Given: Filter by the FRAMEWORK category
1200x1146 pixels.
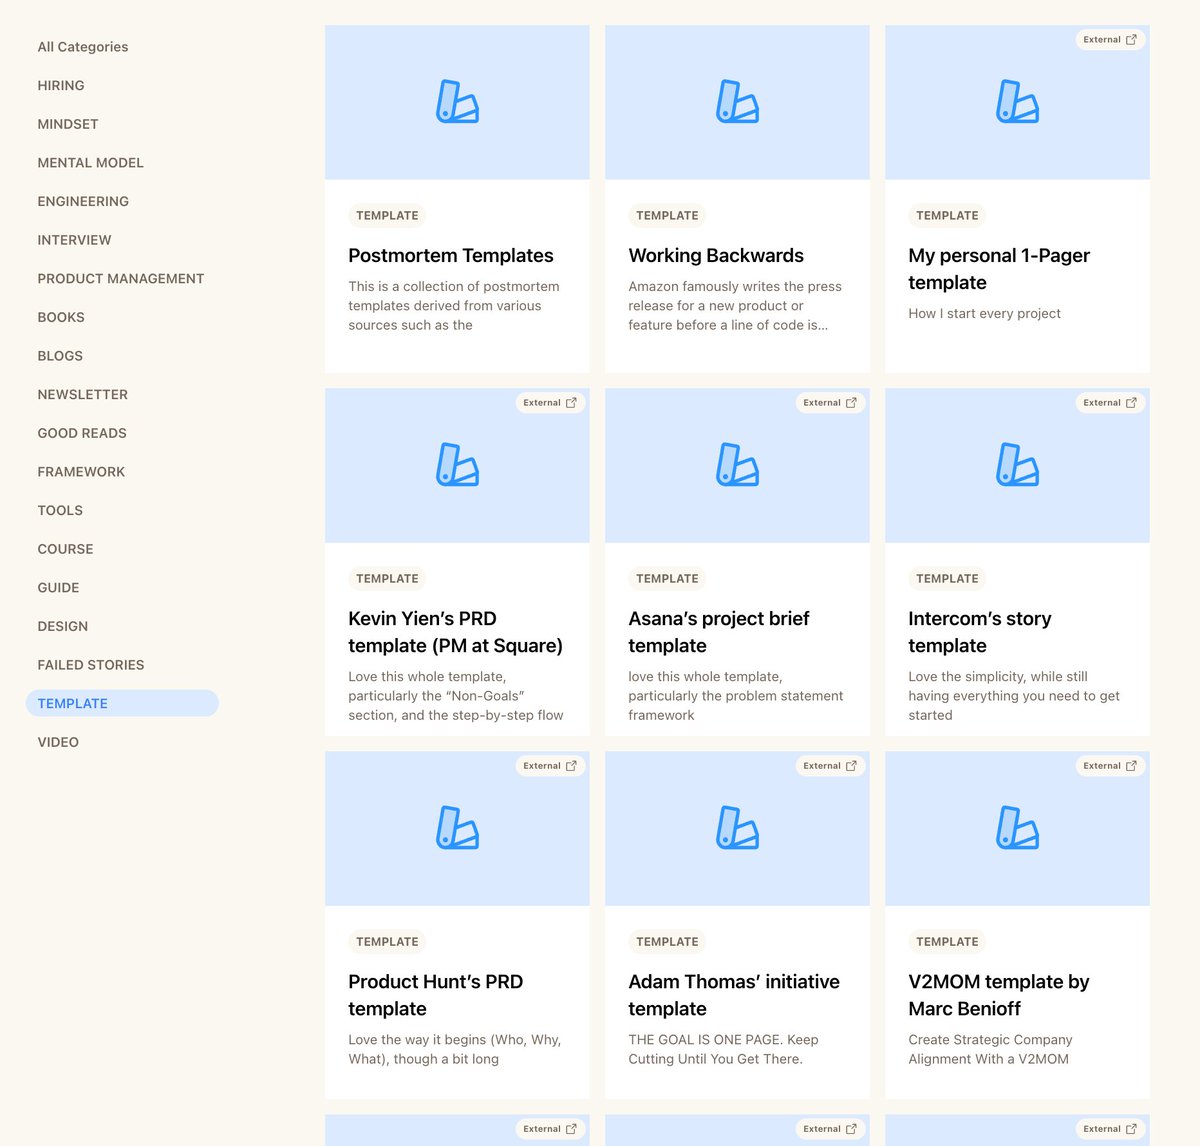Looking at the screenshot, I should (x=81, y=472).
